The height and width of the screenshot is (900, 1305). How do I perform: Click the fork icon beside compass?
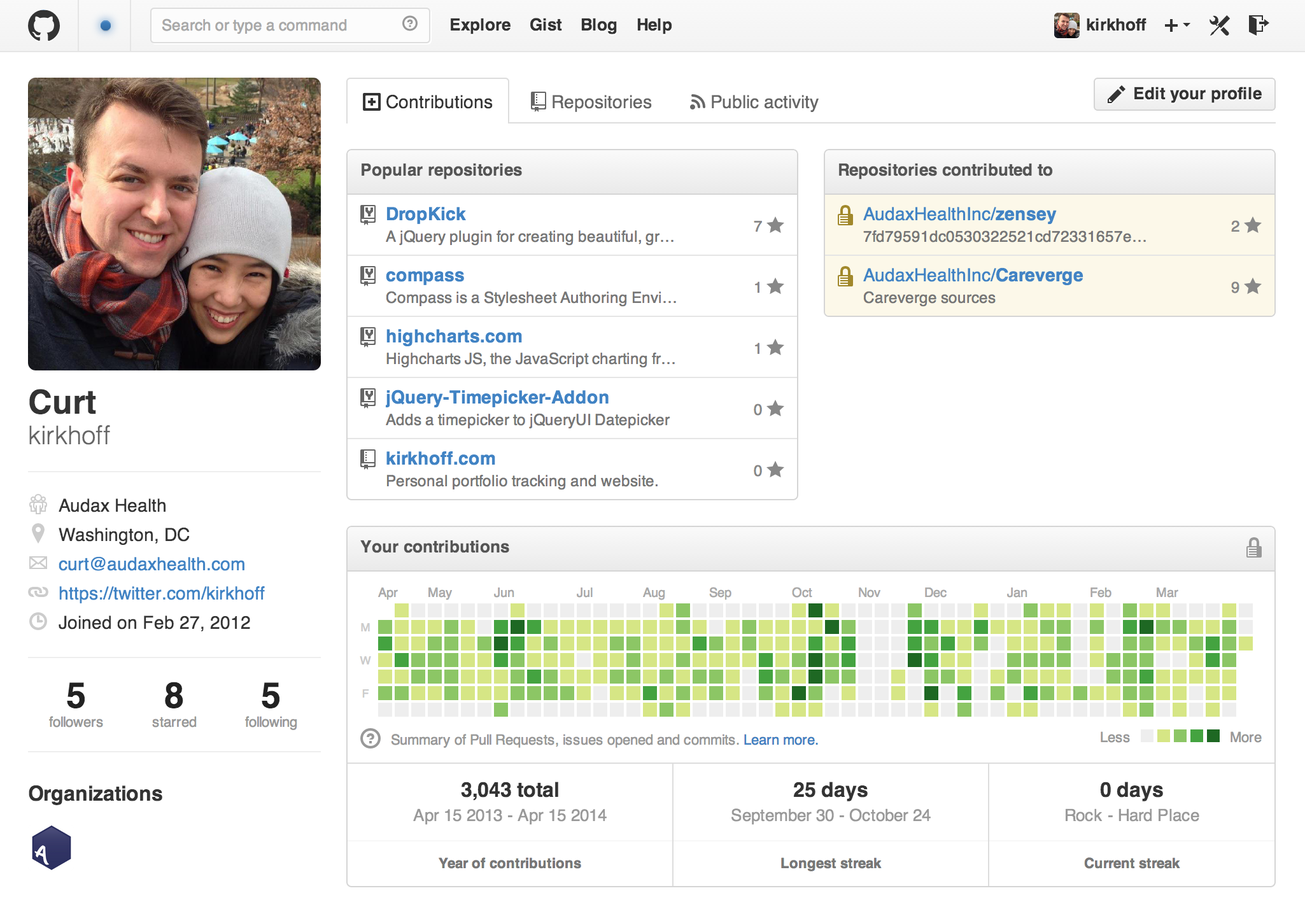(368, 275)
